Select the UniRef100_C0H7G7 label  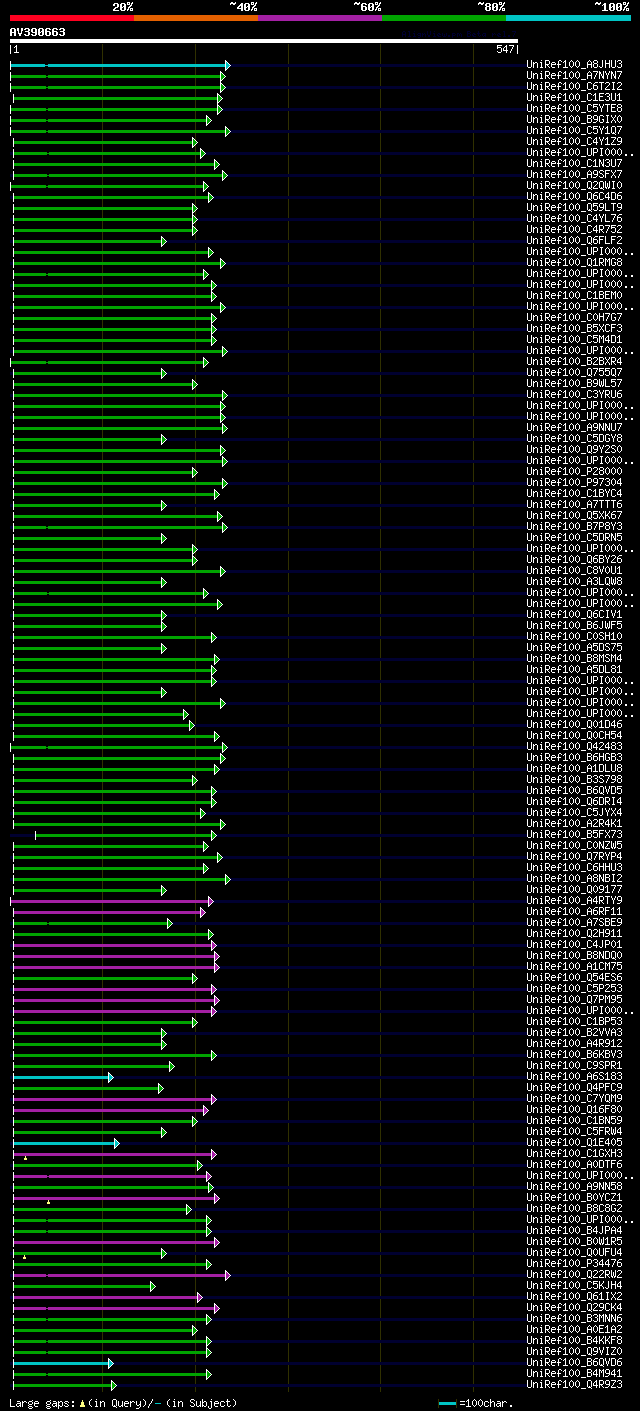tap(575, 317)
